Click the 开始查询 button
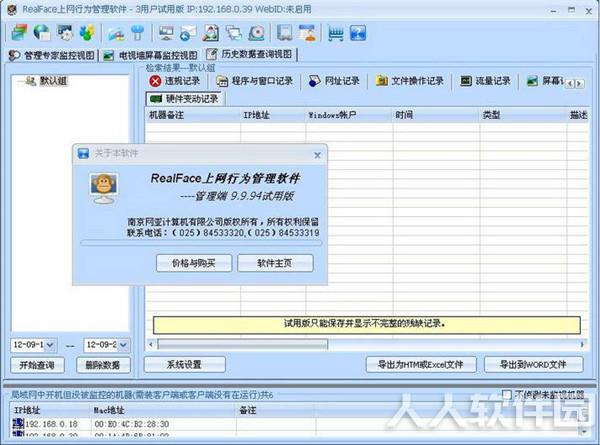The image size is (600, 445). (37, 365)
